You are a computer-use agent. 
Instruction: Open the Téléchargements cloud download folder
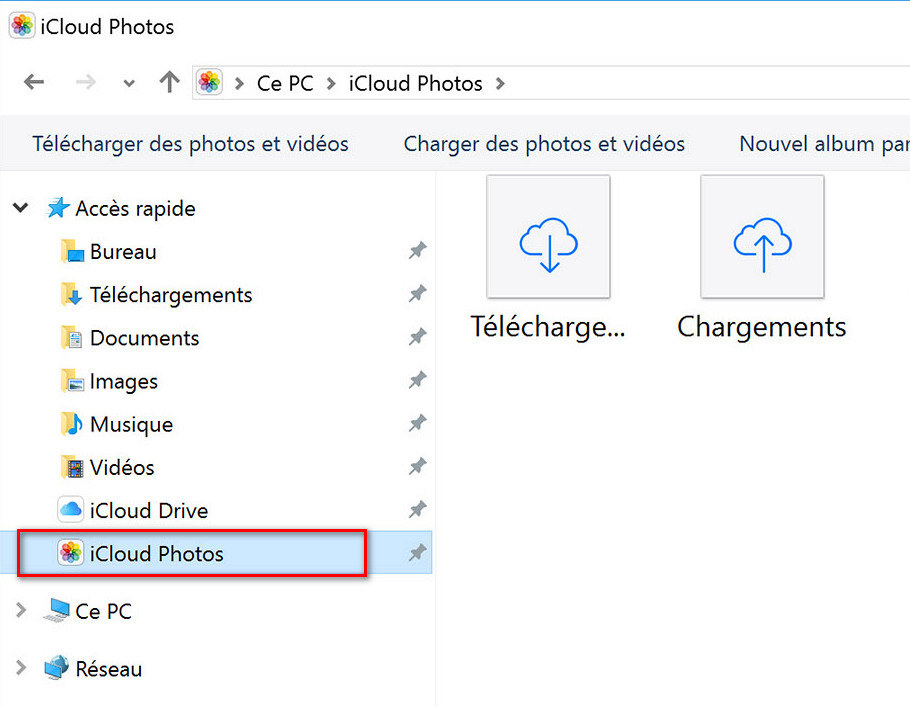pos(548,237)
